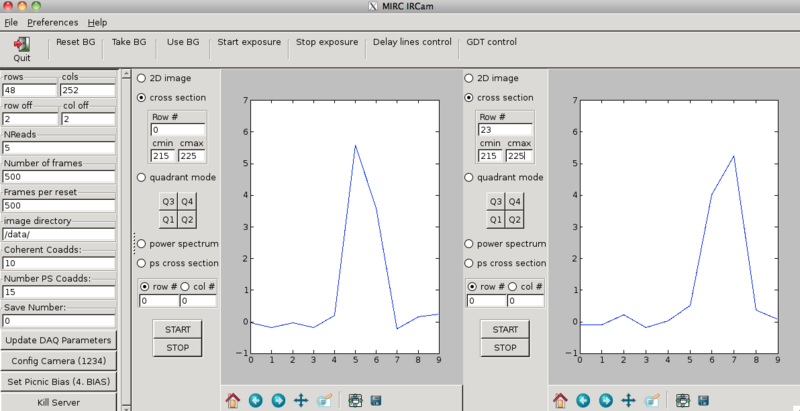The image size is (800, 411).
Task: Click Update DAQ Parameters button
Action: point(58,340)
